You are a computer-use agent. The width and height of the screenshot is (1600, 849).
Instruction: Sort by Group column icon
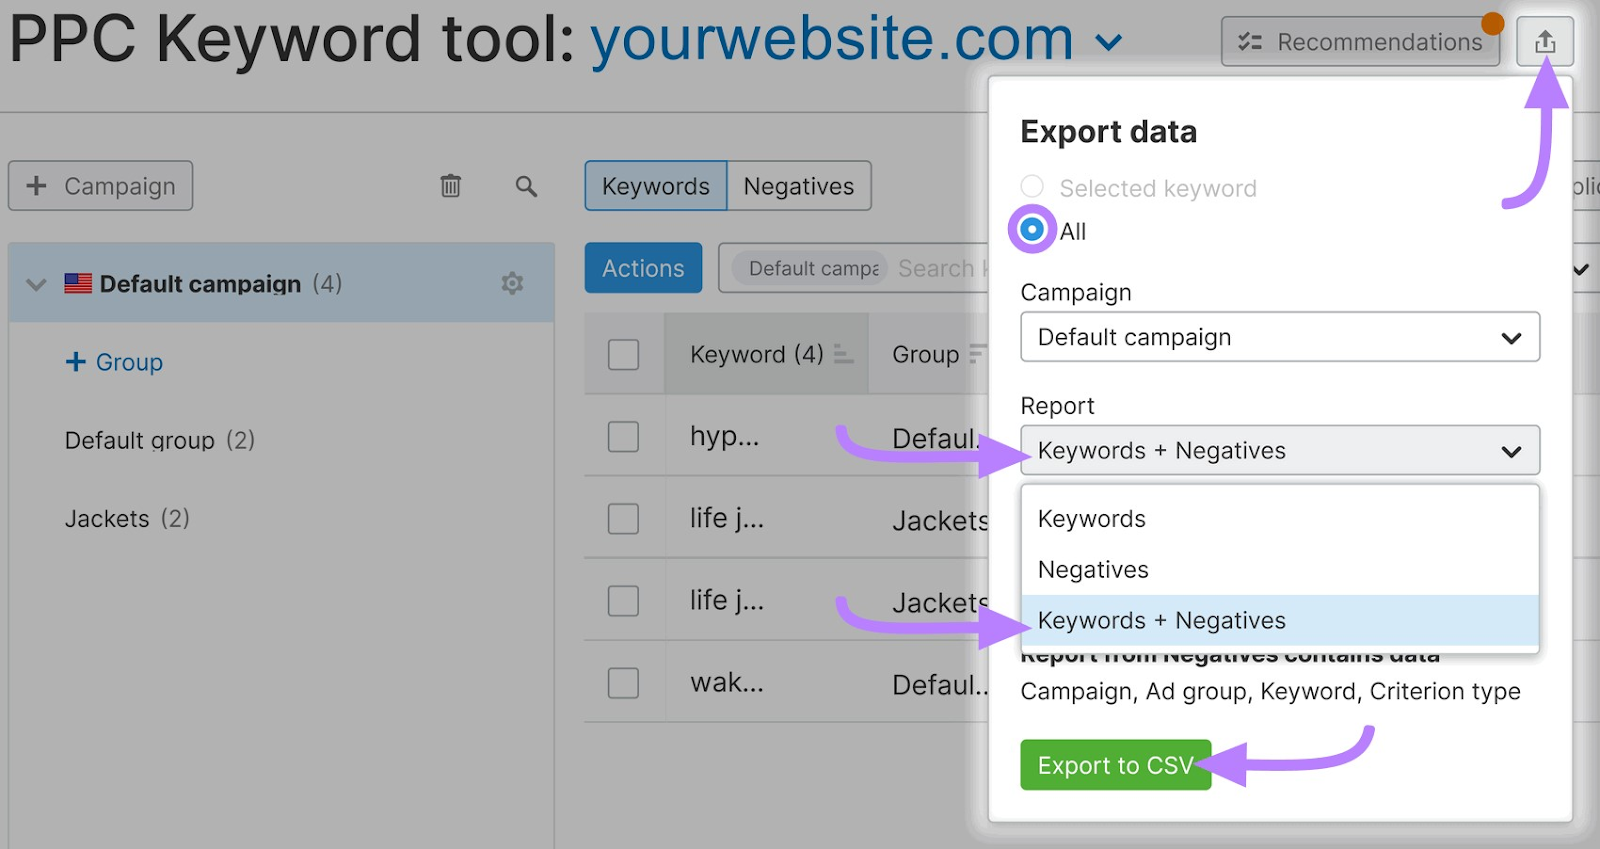(x=977, y=354)
